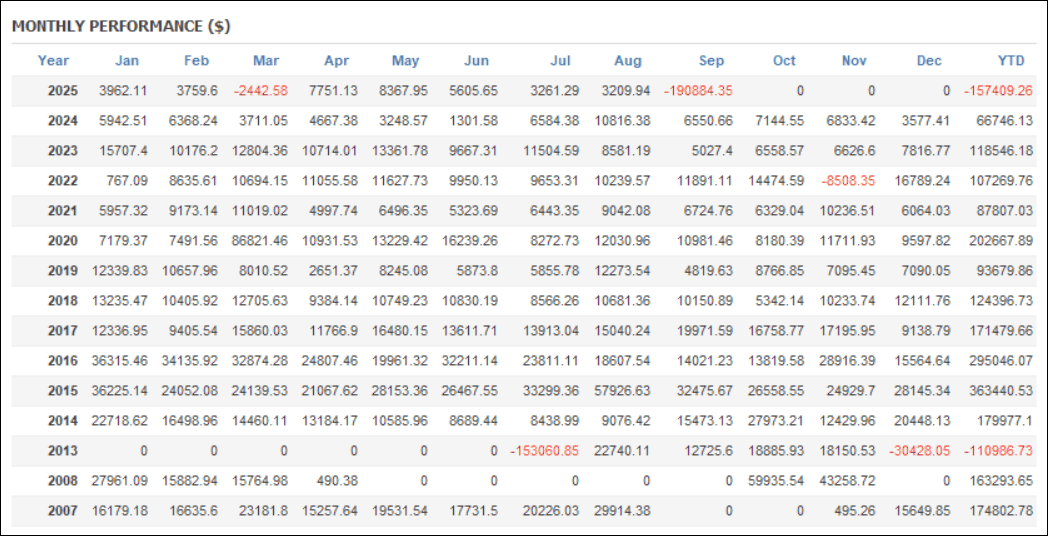Click the 2025 September loss value -190884.35
1048x536 pixels.
coord(698,90)
